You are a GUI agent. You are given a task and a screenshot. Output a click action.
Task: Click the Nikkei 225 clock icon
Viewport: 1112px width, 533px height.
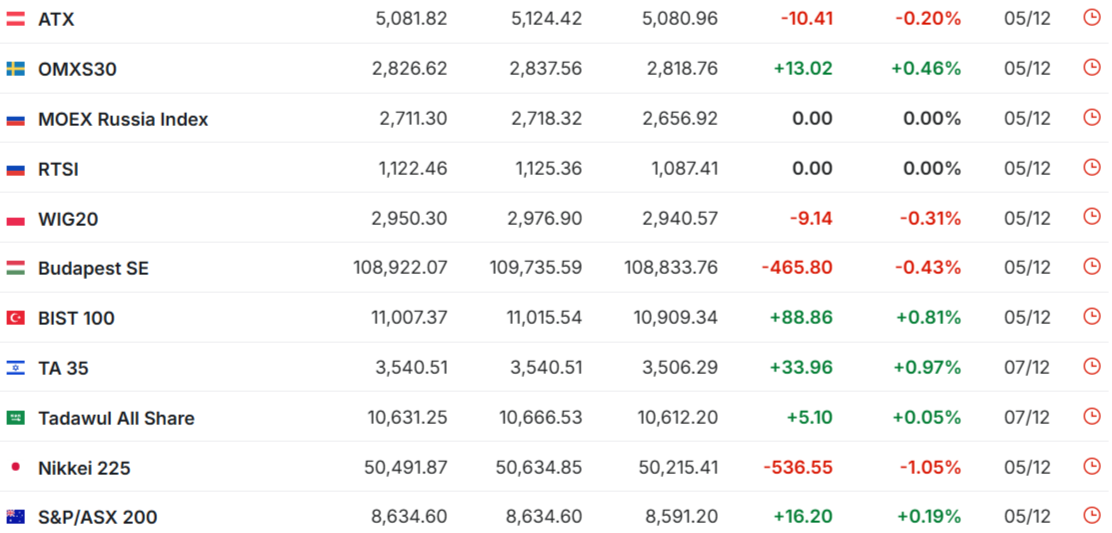pyautogui.click(x=1091, y=467)
